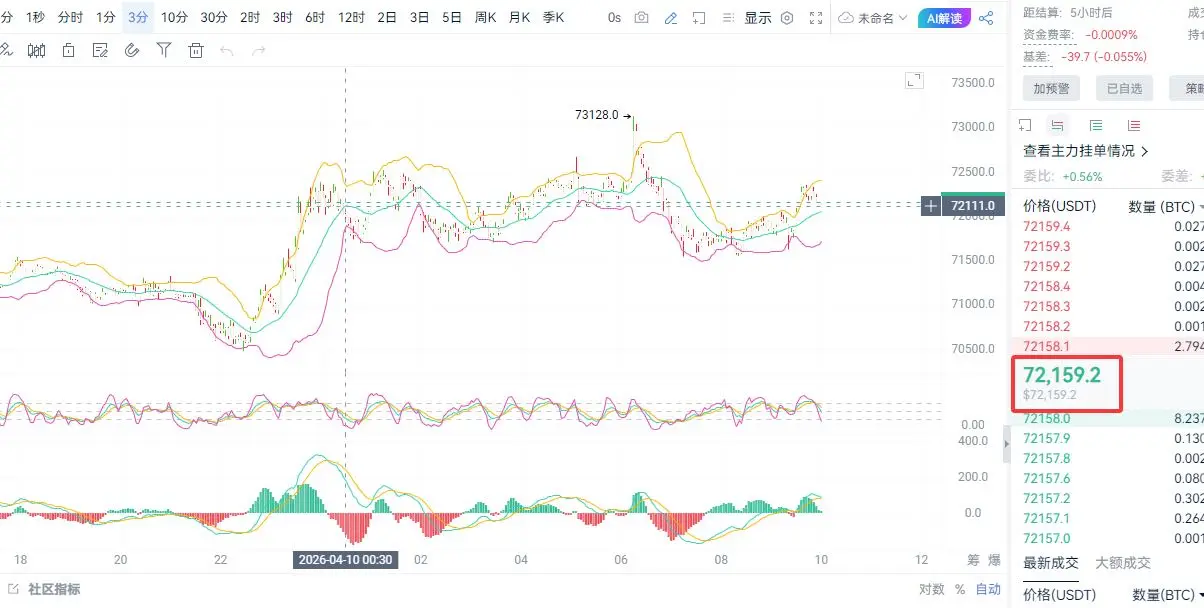
Task: Switch to 6时 timeframe
Action: (x=315, y=17)
